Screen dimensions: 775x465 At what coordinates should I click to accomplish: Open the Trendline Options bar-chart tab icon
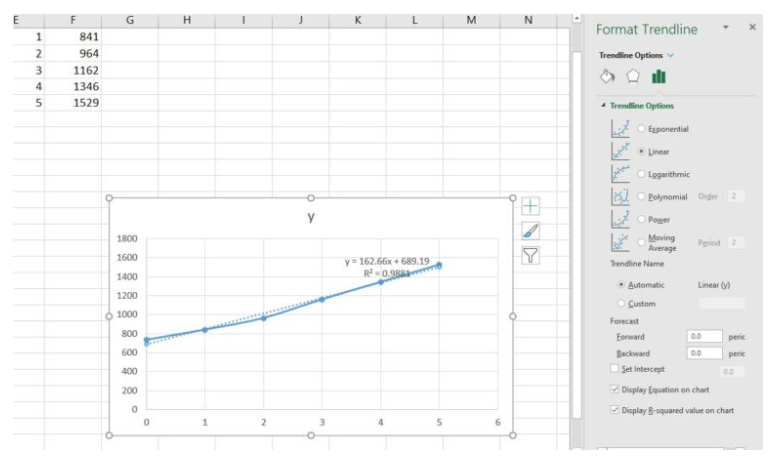(x=658, y=77)
